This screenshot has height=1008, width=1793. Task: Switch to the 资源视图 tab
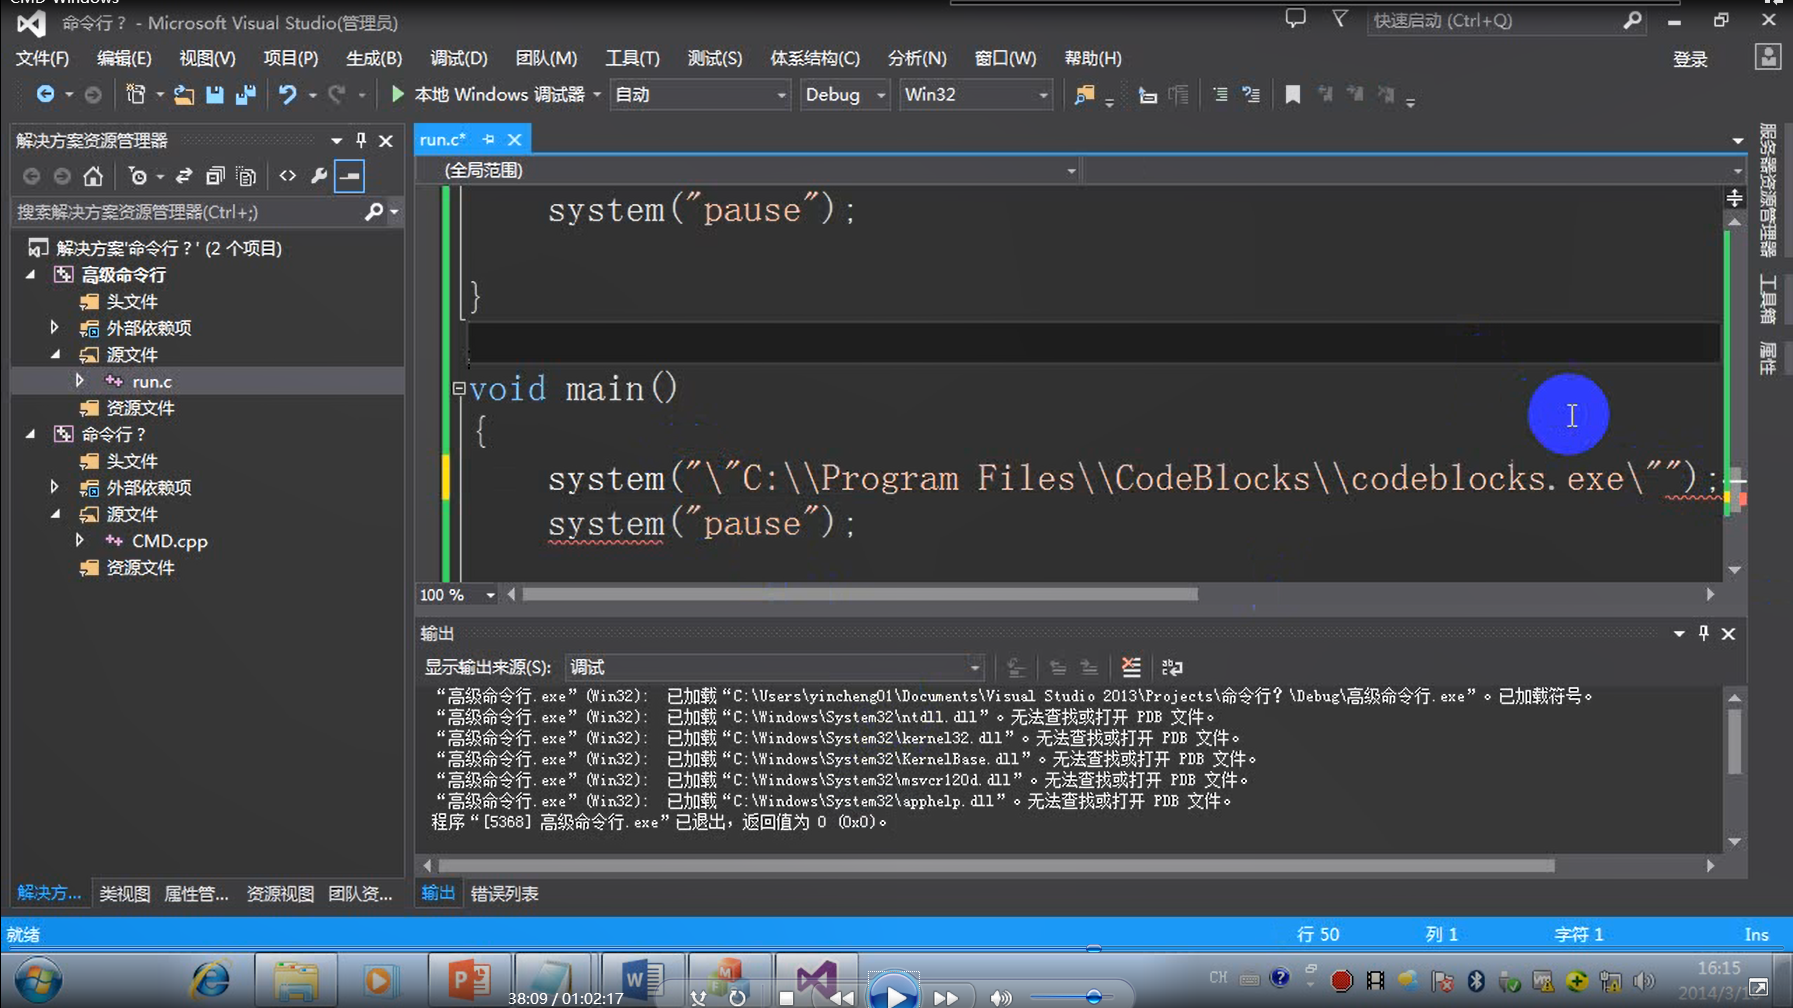pos(280,894)
